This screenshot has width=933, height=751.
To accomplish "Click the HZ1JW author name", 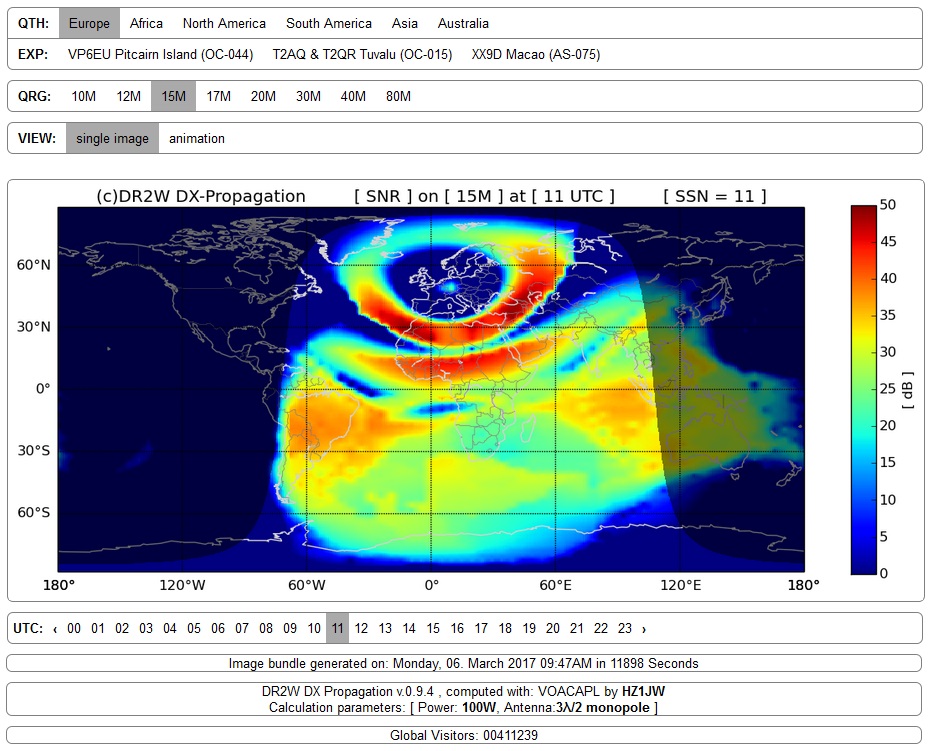I will click(x=643, y=691).
